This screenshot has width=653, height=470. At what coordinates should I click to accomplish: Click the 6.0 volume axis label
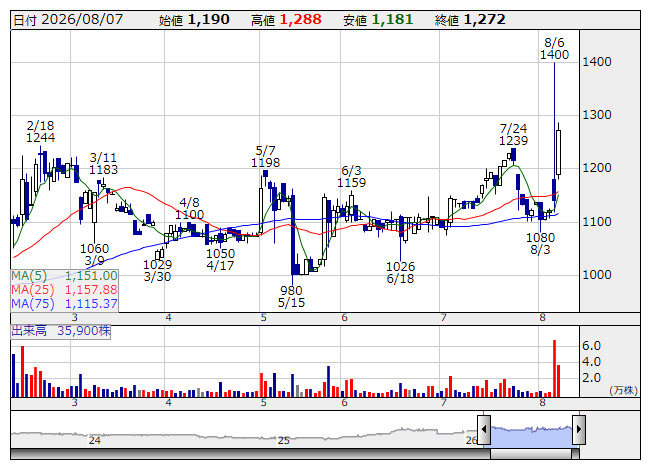point(591,346)
